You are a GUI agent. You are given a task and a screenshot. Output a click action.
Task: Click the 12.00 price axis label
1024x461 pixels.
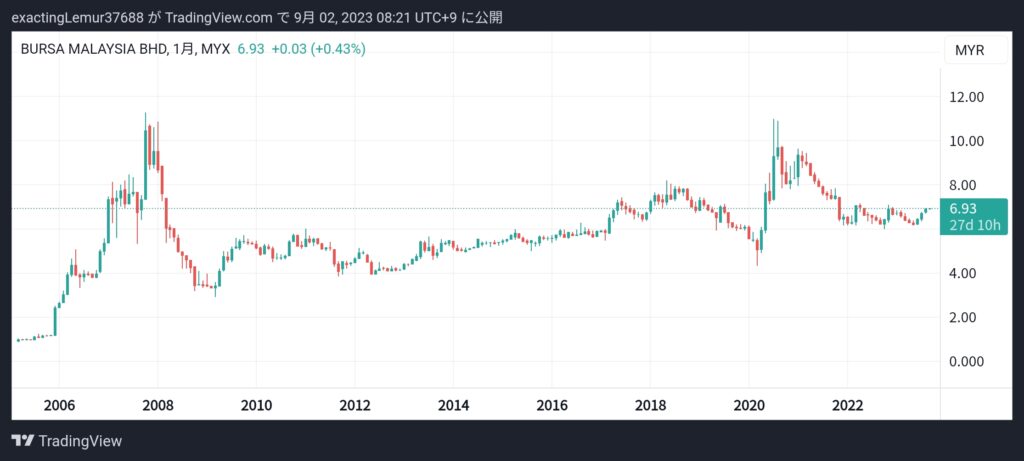967,97
